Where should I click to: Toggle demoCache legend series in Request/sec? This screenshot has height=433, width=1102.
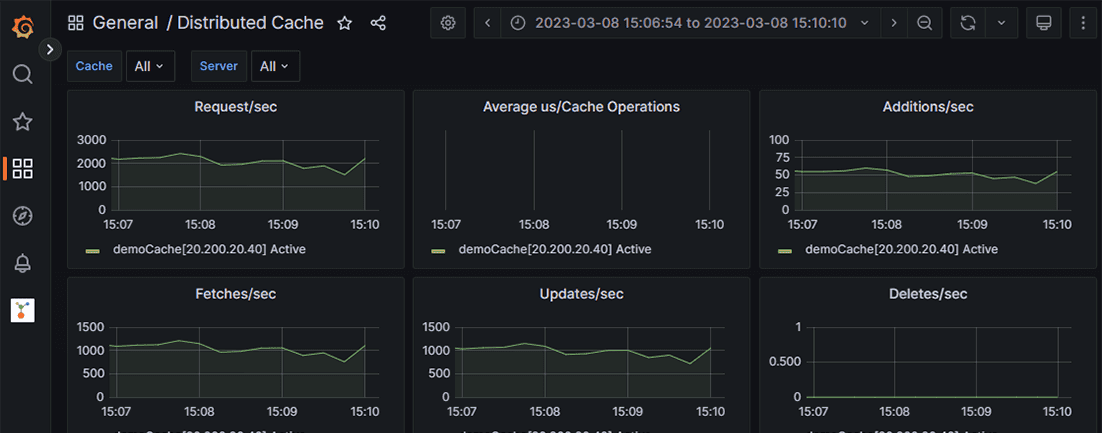(209, 249)
